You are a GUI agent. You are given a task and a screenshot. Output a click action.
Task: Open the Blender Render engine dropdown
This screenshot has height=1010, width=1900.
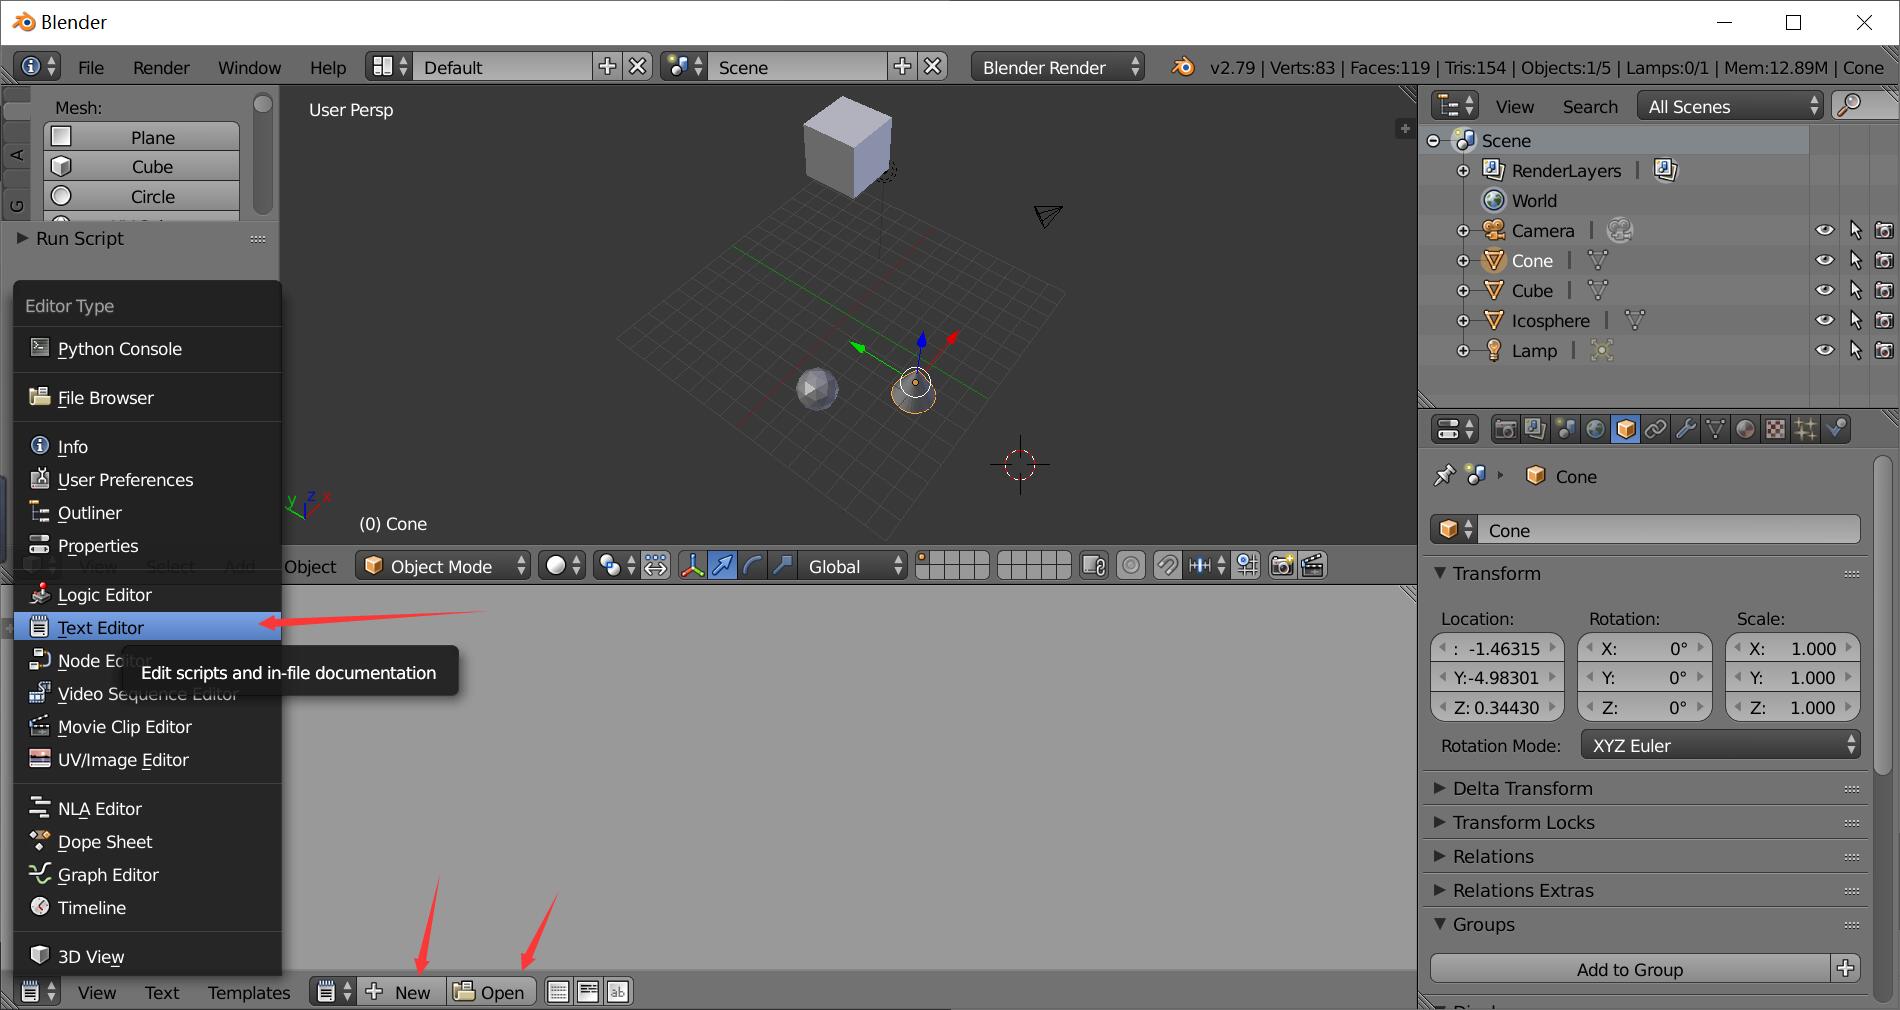(x=1058, y=67)
